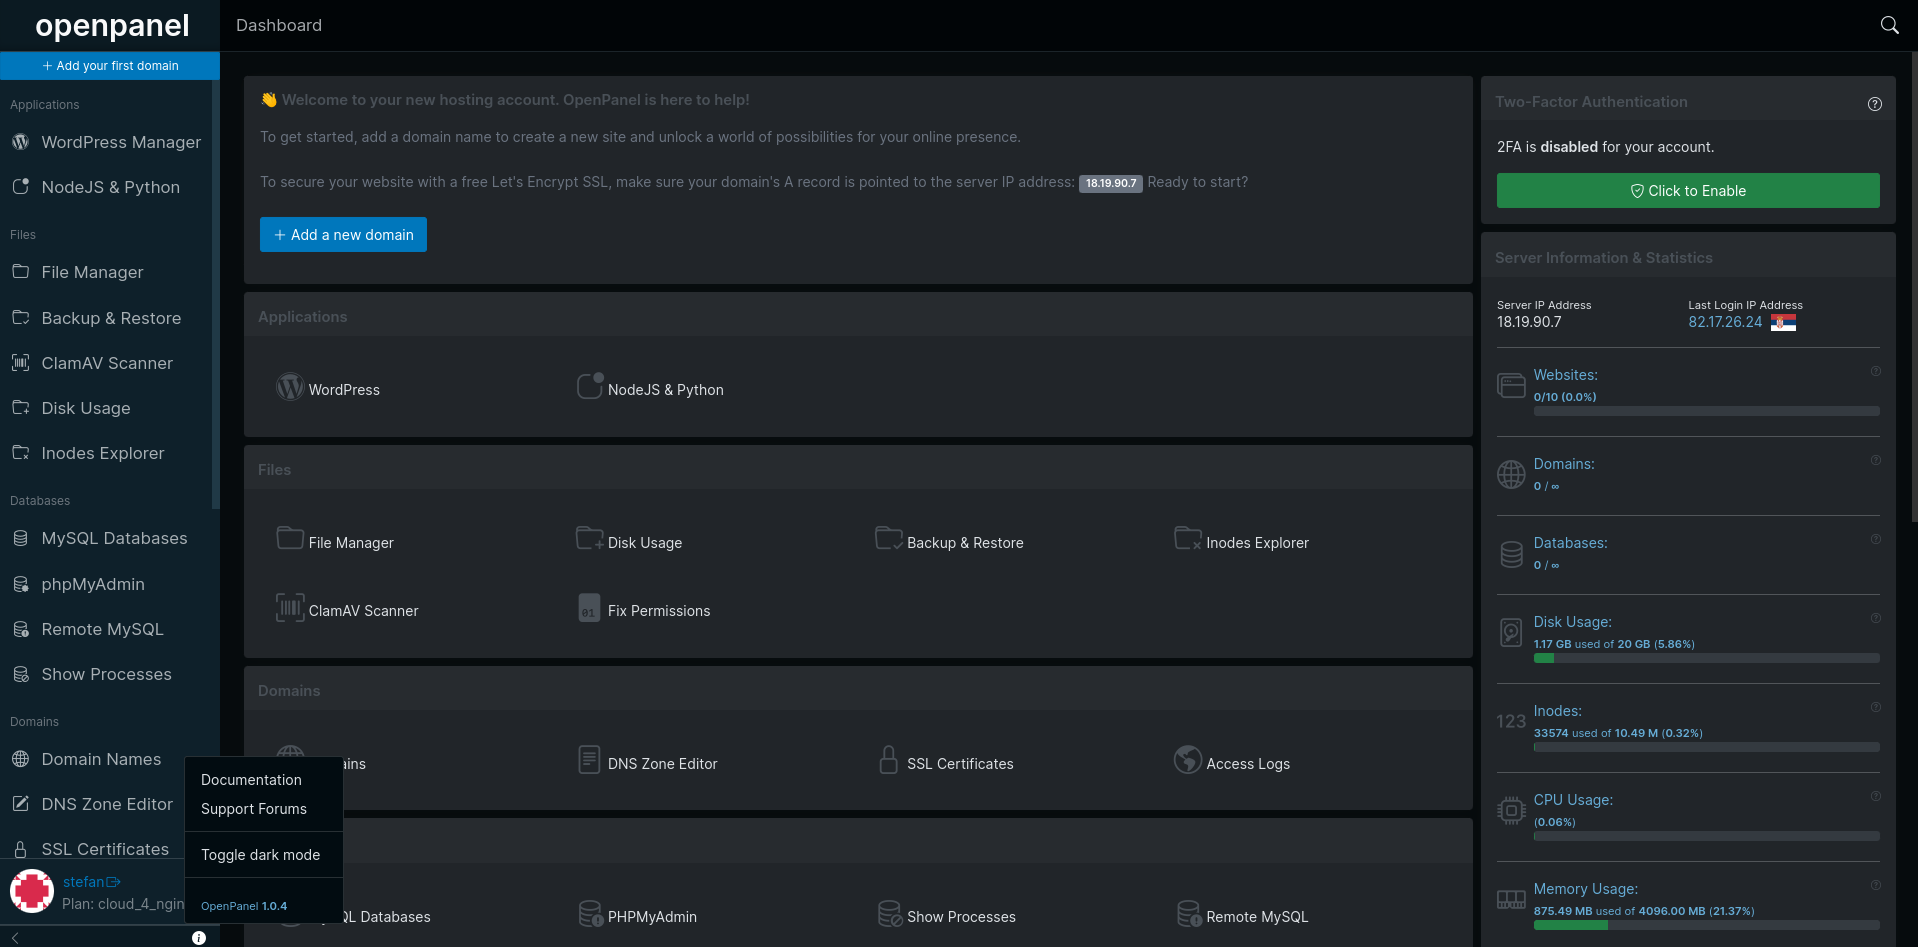Open Fix Permissions icon
The height and width of the screenshot is (947, 1918).
590,607
